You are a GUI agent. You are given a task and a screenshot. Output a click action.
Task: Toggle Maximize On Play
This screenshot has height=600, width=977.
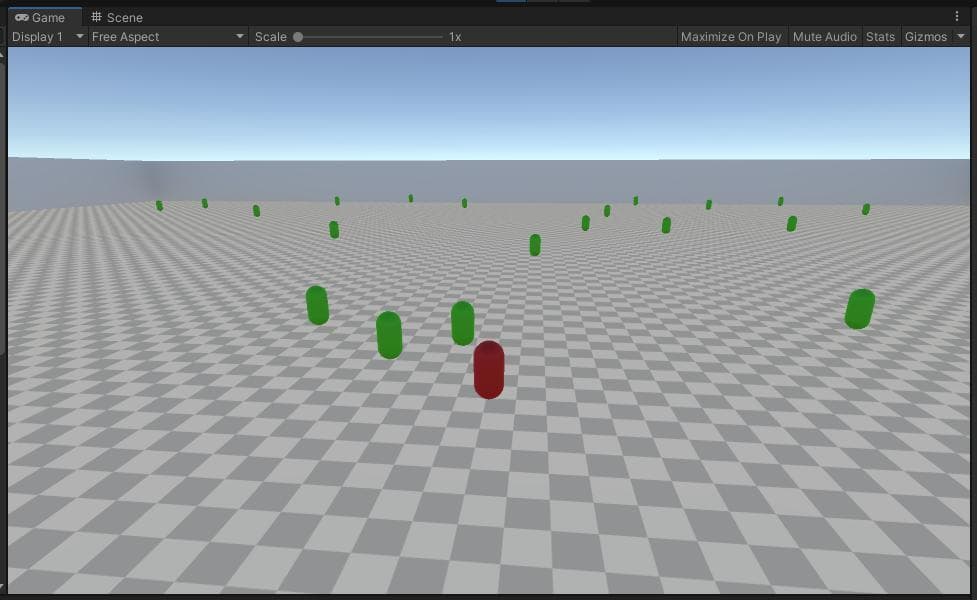pyautogui.click(x=731, y=37)
